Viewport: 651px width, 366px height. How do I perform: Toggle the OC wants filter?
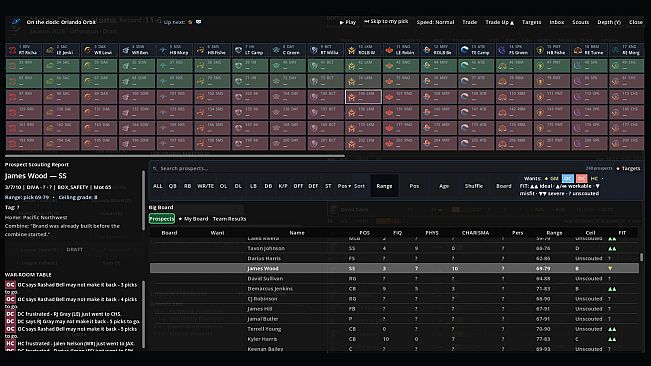click(x=568, y=178)
